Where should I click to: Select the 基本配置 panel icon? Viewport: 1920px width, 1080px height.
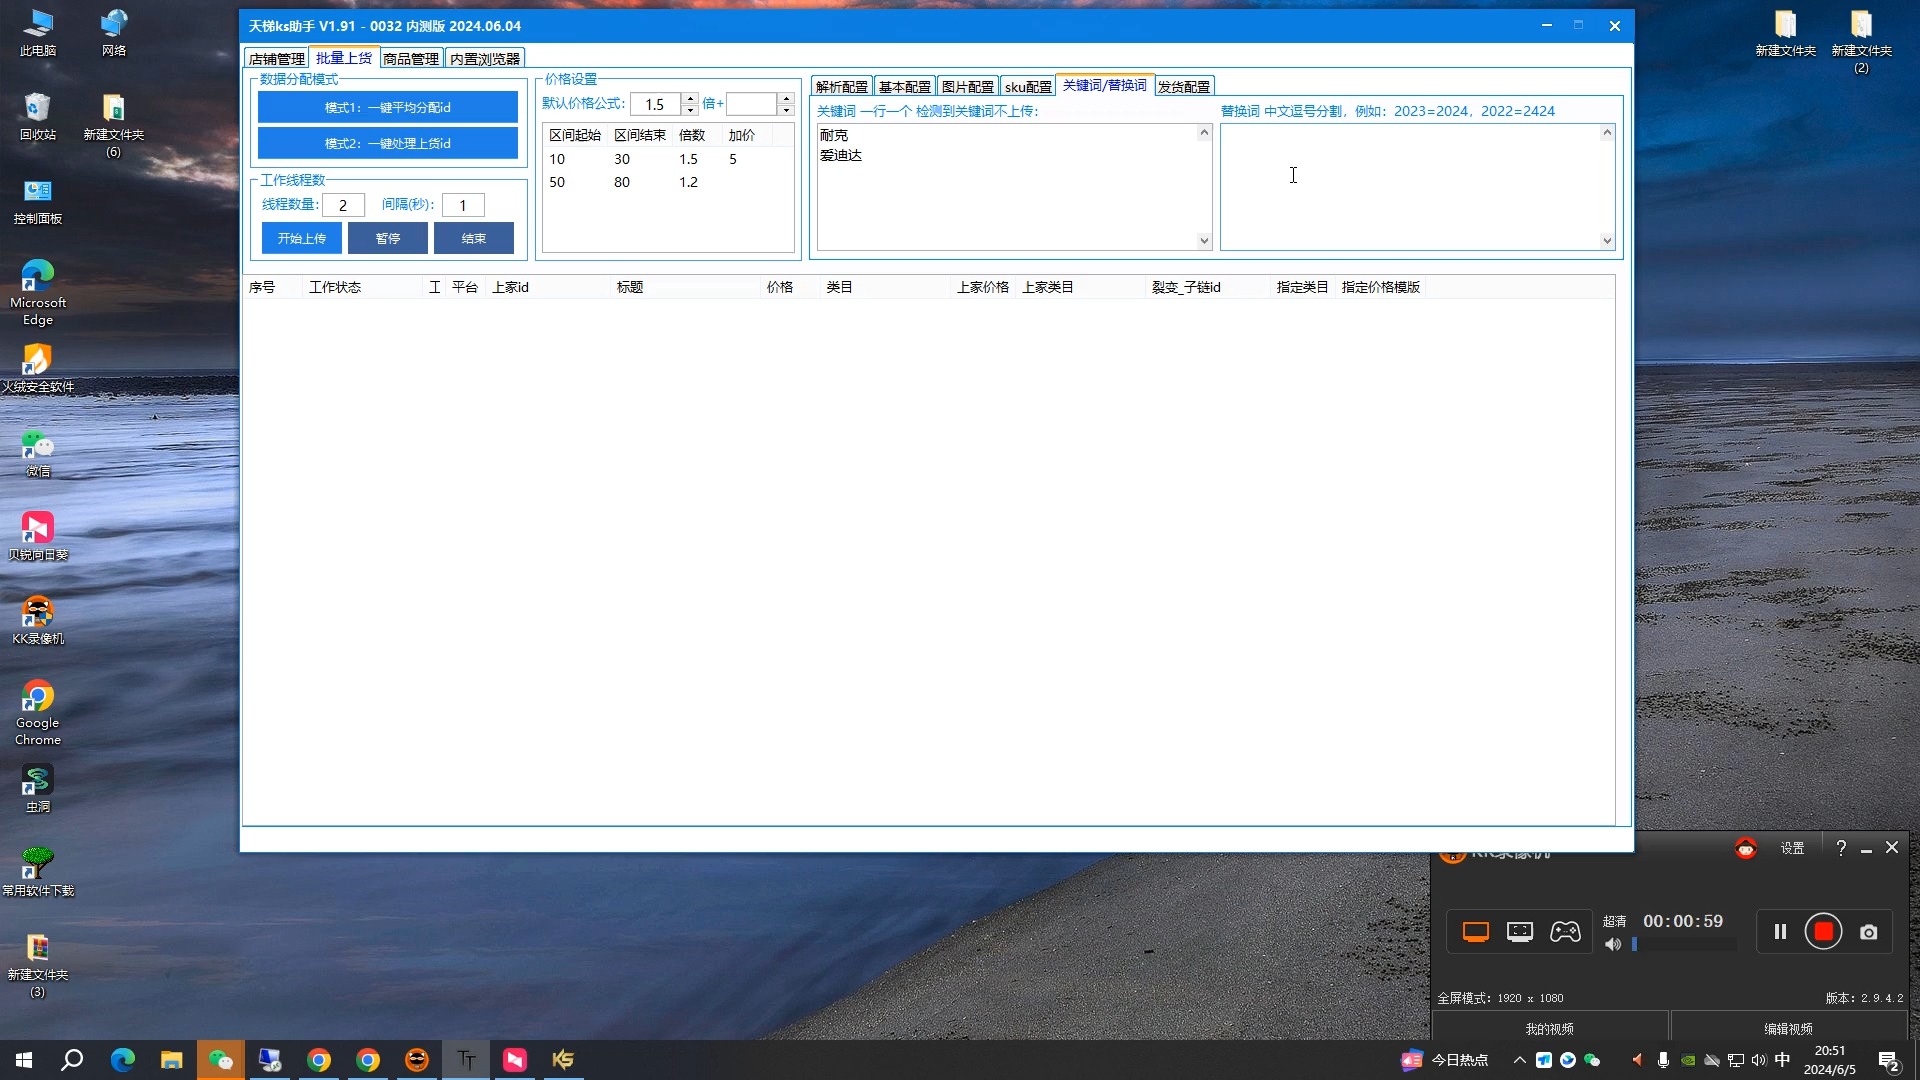[x=905, y=84]
